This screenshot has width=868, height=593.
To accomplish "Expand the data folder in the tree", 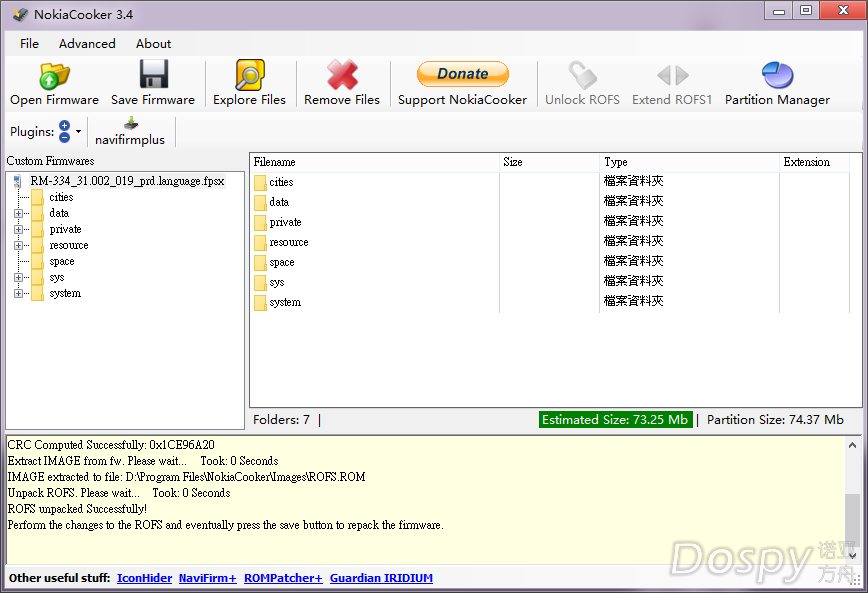I will click(18, 214).
